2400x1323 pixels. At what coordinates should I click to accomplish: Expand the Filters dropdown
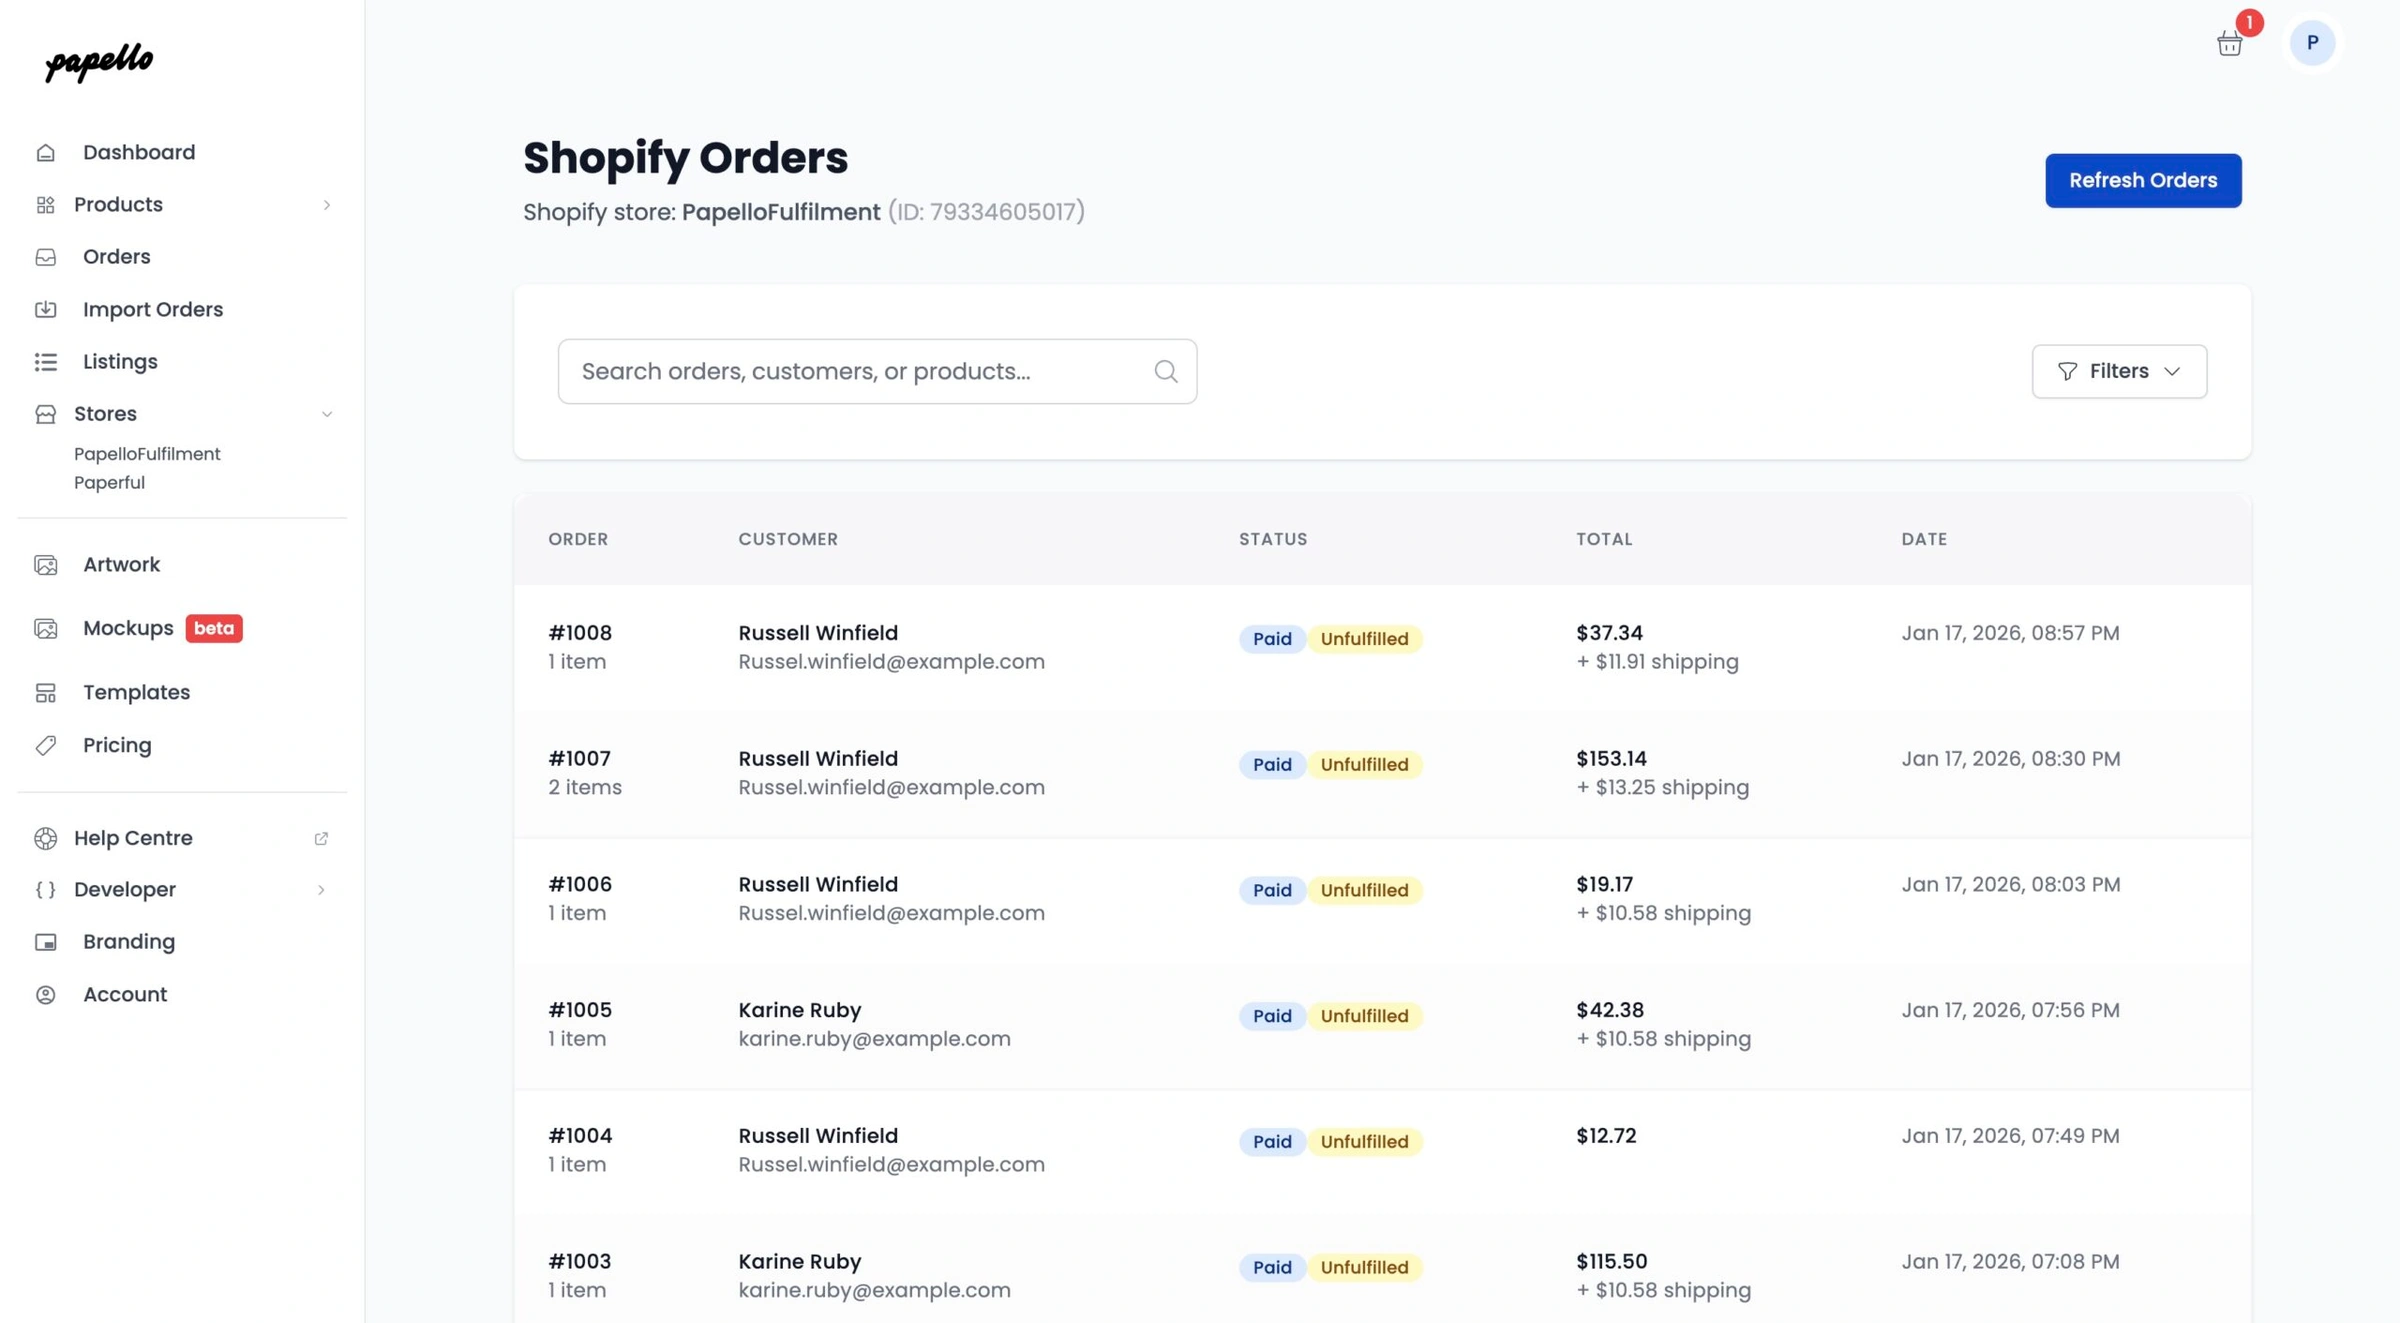point(2119,371)
